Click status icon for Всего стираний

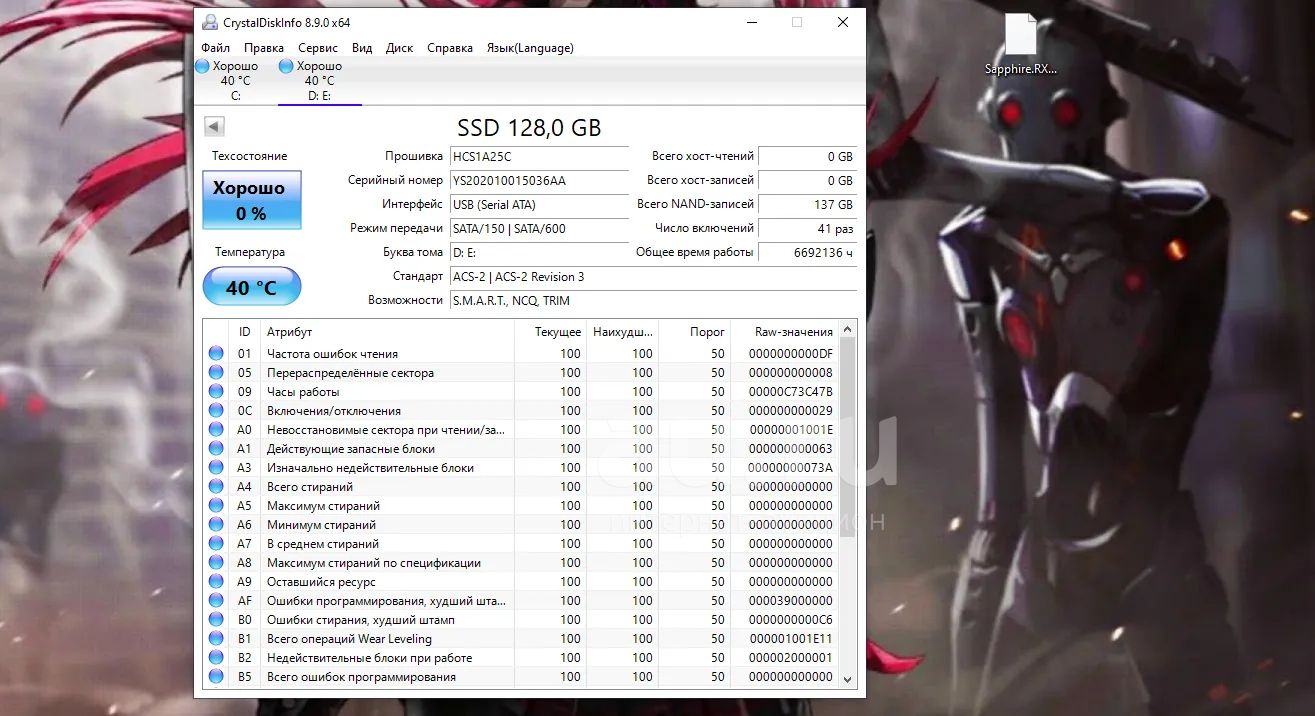pos(216,486)
